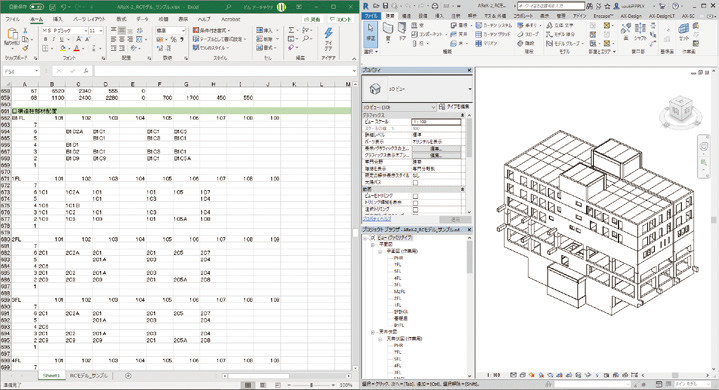
Task: Click the Properties Apply (適用) button
Action: click(455, 220)
